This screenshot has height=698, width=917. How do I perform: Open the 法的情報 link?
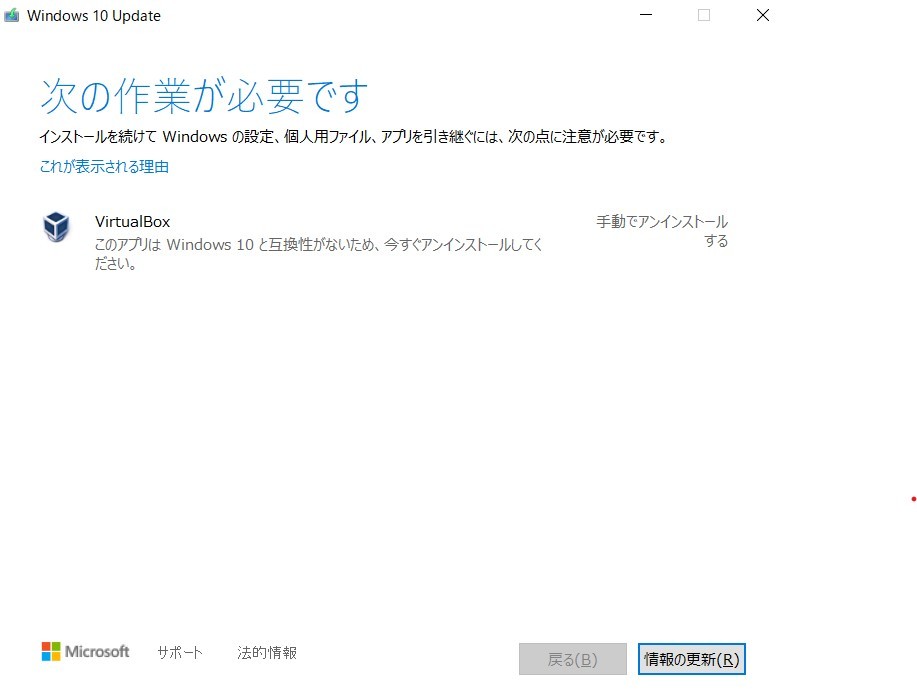click(x=267, y=652)
